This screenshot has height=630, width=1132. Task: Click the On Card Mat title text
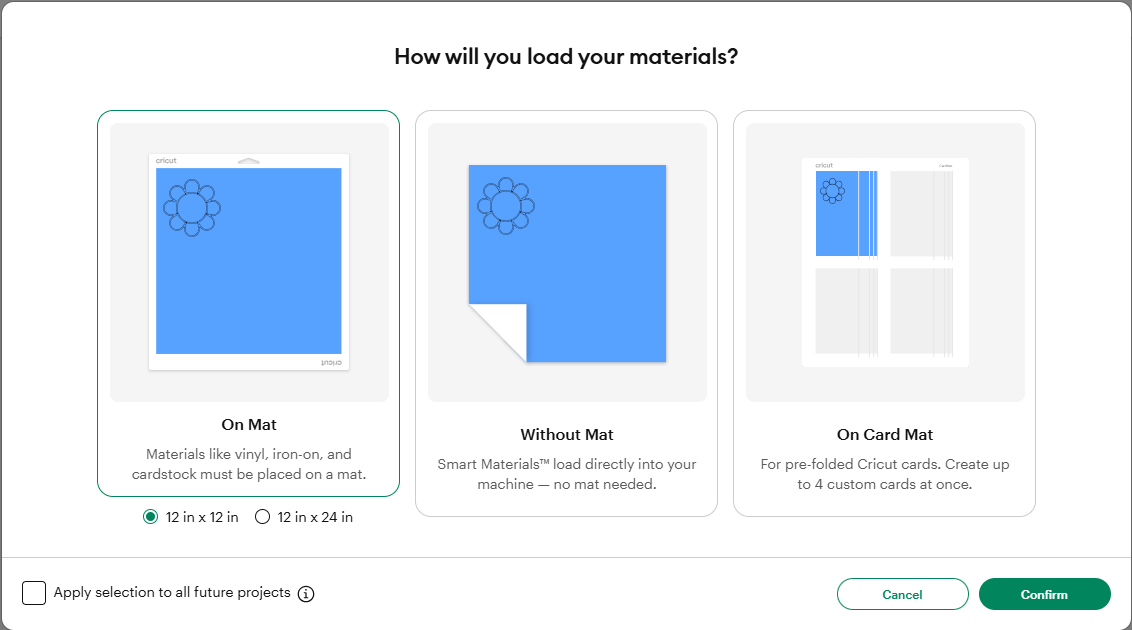coord(885,434)
